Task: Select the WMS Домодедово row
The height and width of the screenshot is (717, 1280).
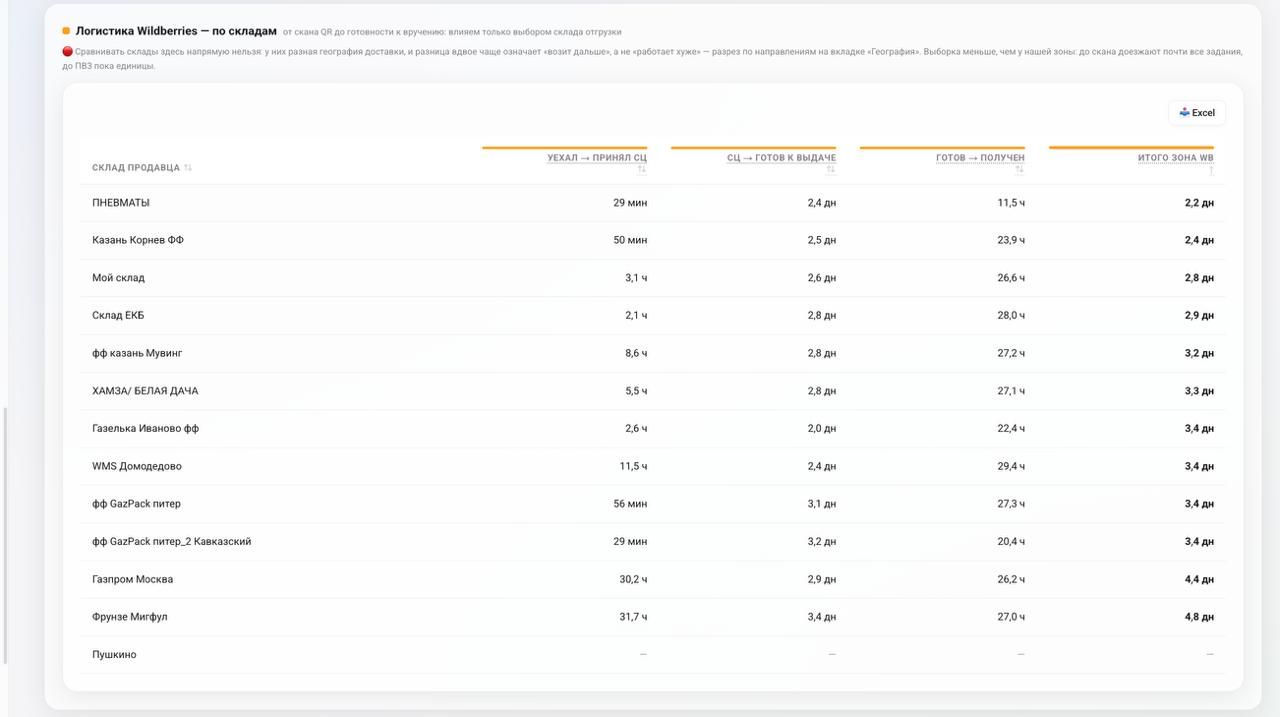Action: click(653, 467)
